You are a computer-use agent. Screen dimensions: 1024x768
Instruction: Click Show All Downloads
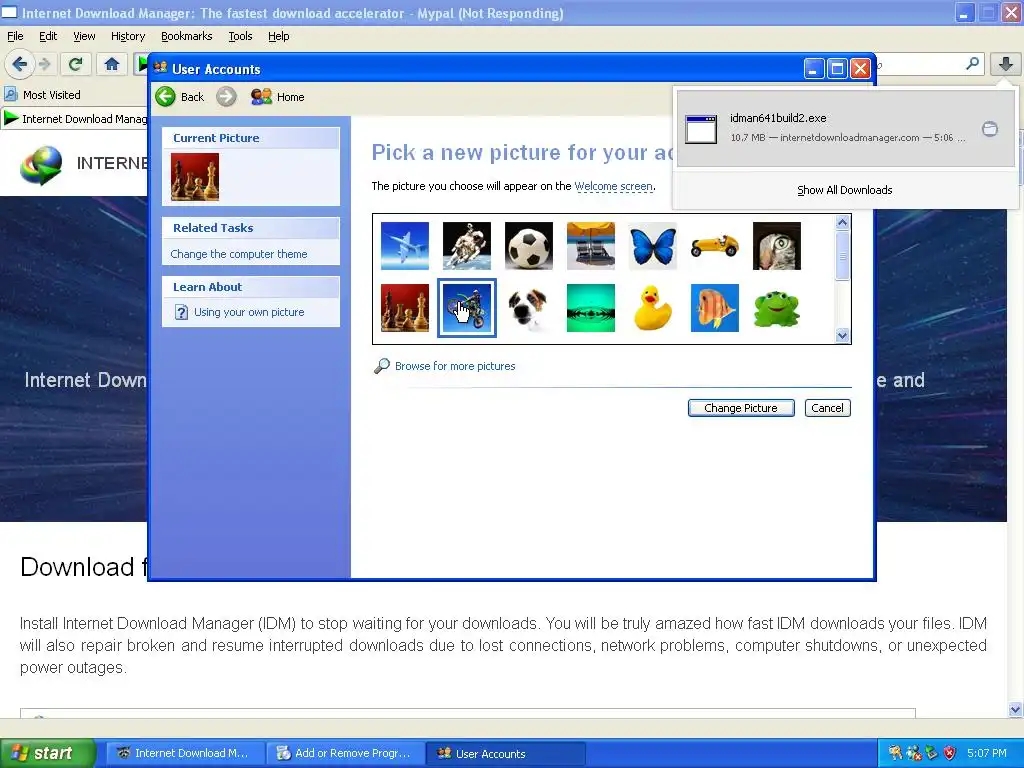point(844,190)
